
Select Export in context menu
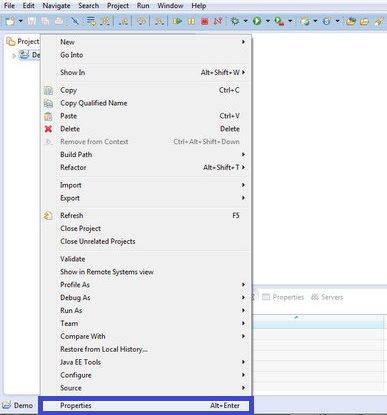(x=146, y=198)
